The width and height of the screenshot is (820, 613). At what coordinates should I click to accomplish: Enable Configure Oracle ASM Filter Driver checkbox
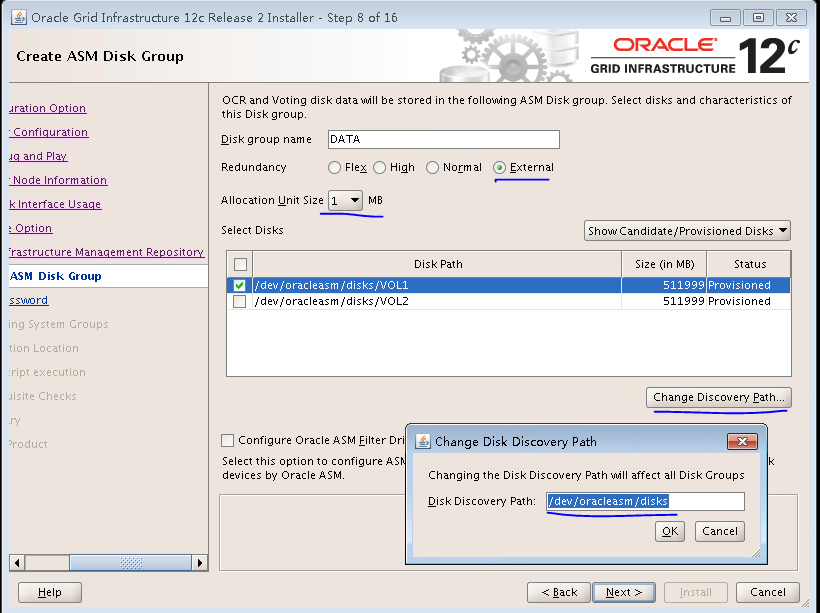click(227, 440)
